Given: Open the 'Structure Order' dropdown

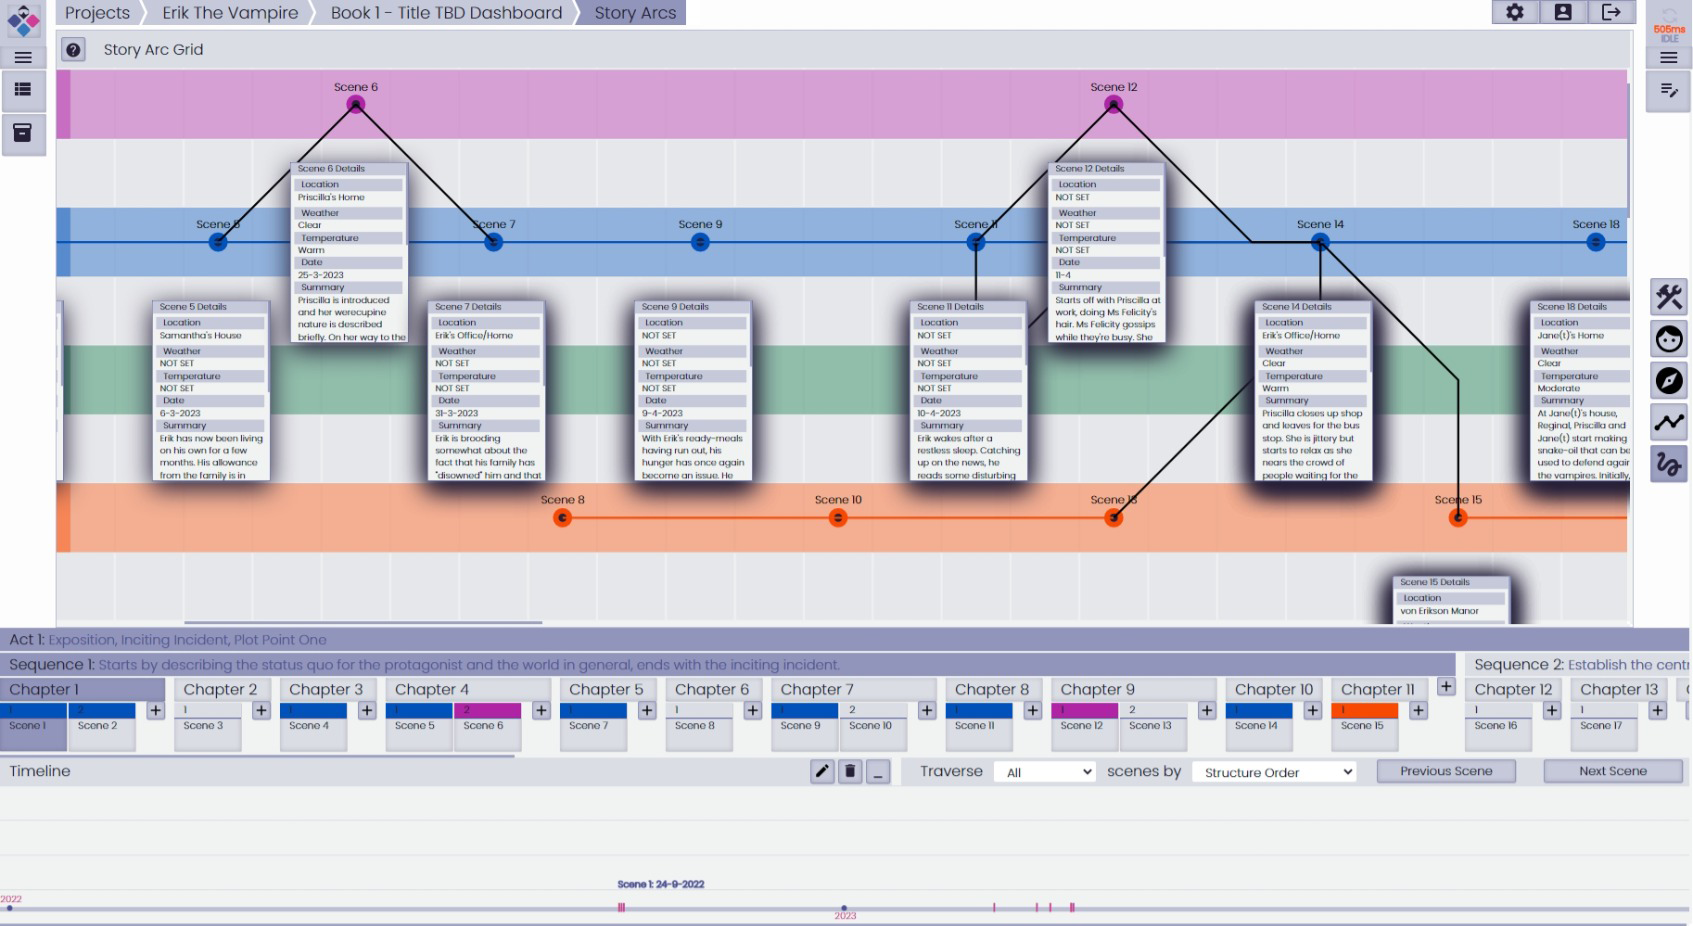Looking at the screenshot, I should pos(1274,772).
